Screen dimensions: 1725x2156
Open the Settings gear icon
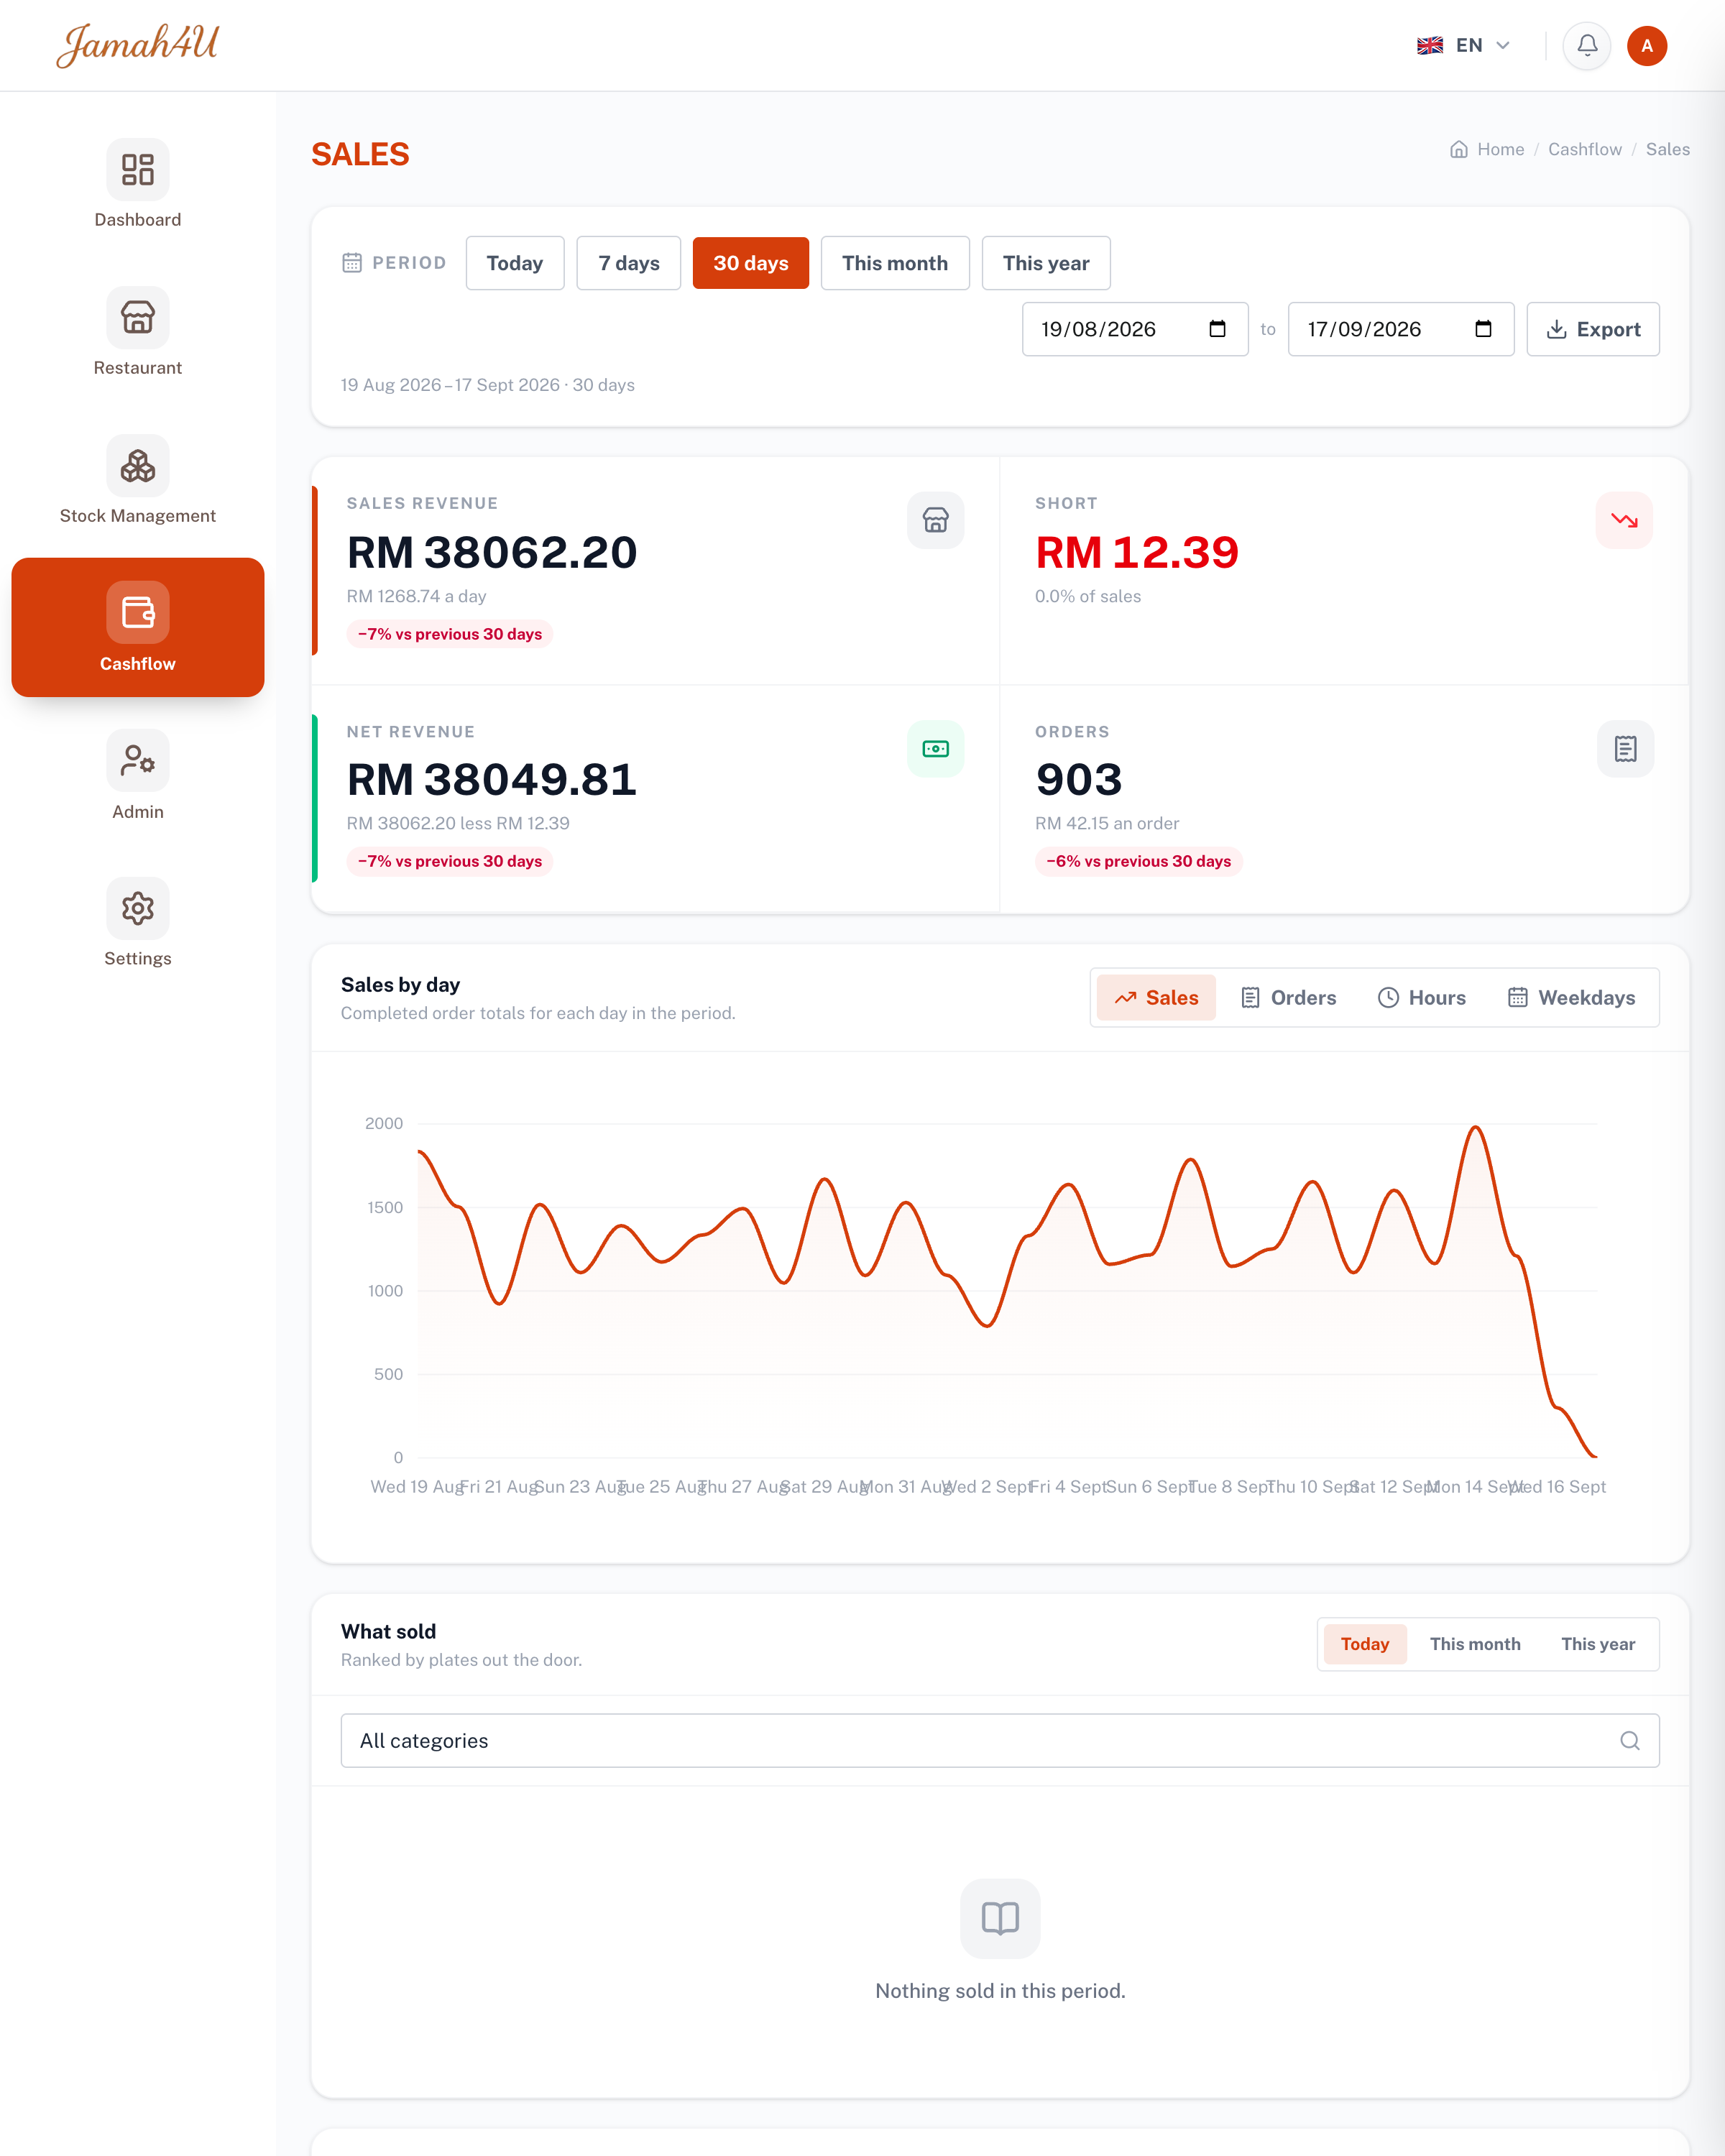(x=138, y=908)
